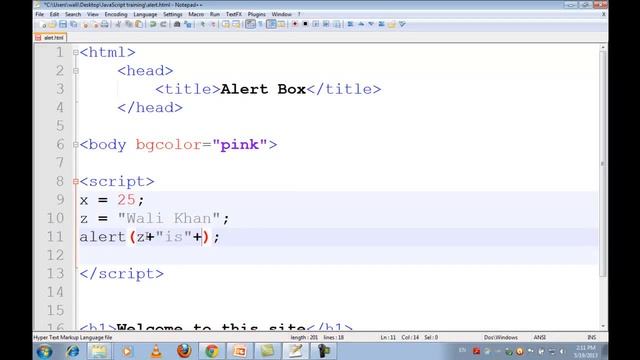This screenshot has height=360, width=640.
Task: Open user defined language dialog icon
Action: tap(282, 24)
